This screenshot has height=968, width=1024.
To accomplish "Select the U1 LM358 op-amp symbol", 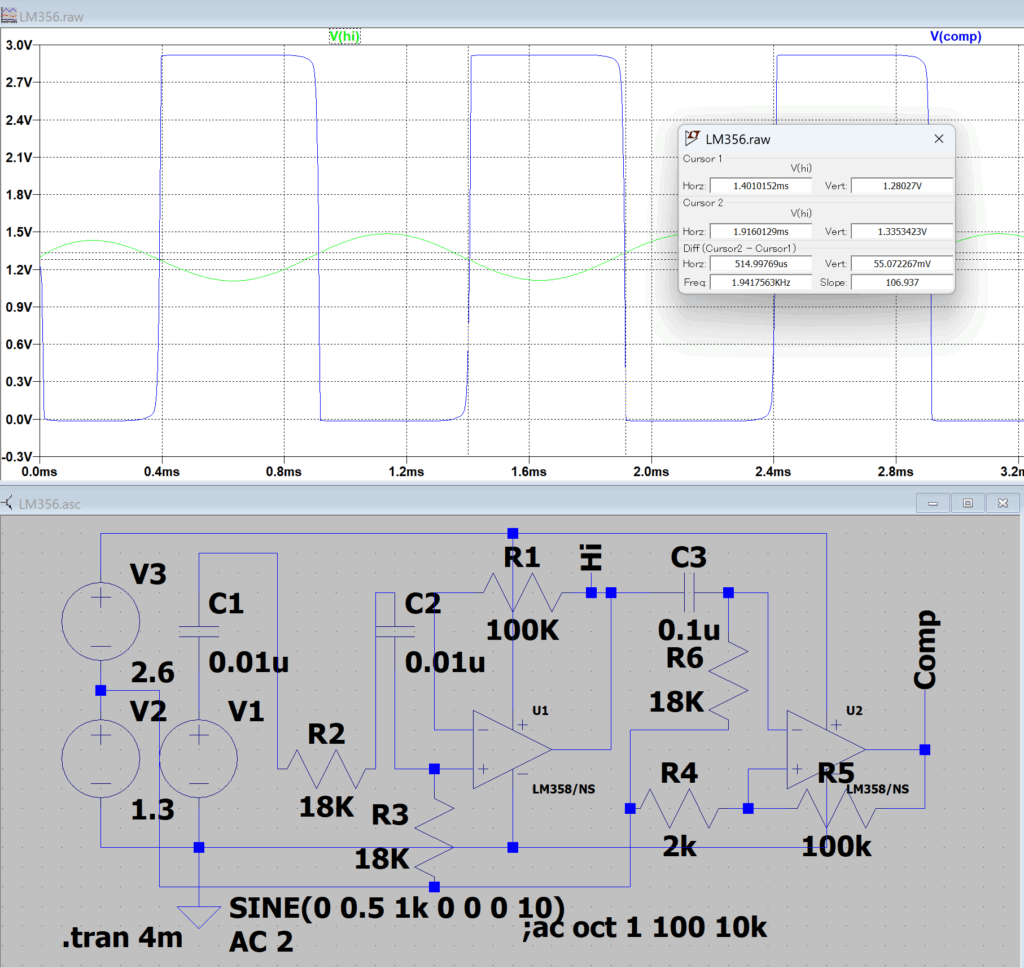I will [x=511, y=750].
